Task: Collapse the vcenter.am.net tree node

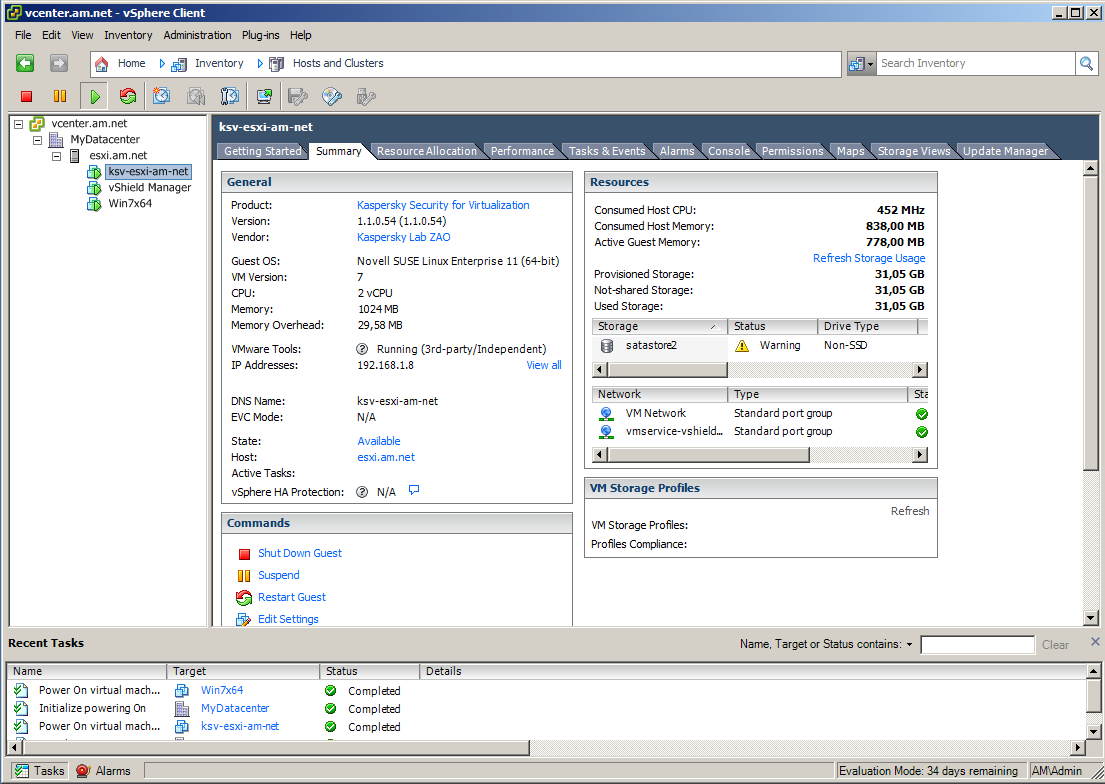Action: (x=18, y=124)
